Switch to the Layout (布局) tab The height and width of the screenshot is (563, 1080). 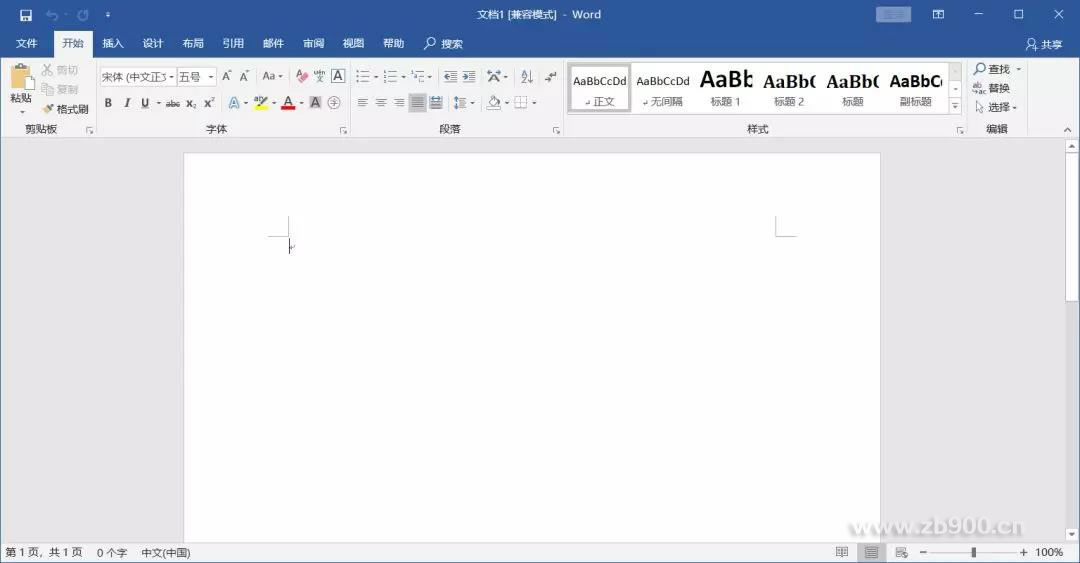[x=193, y=43]
